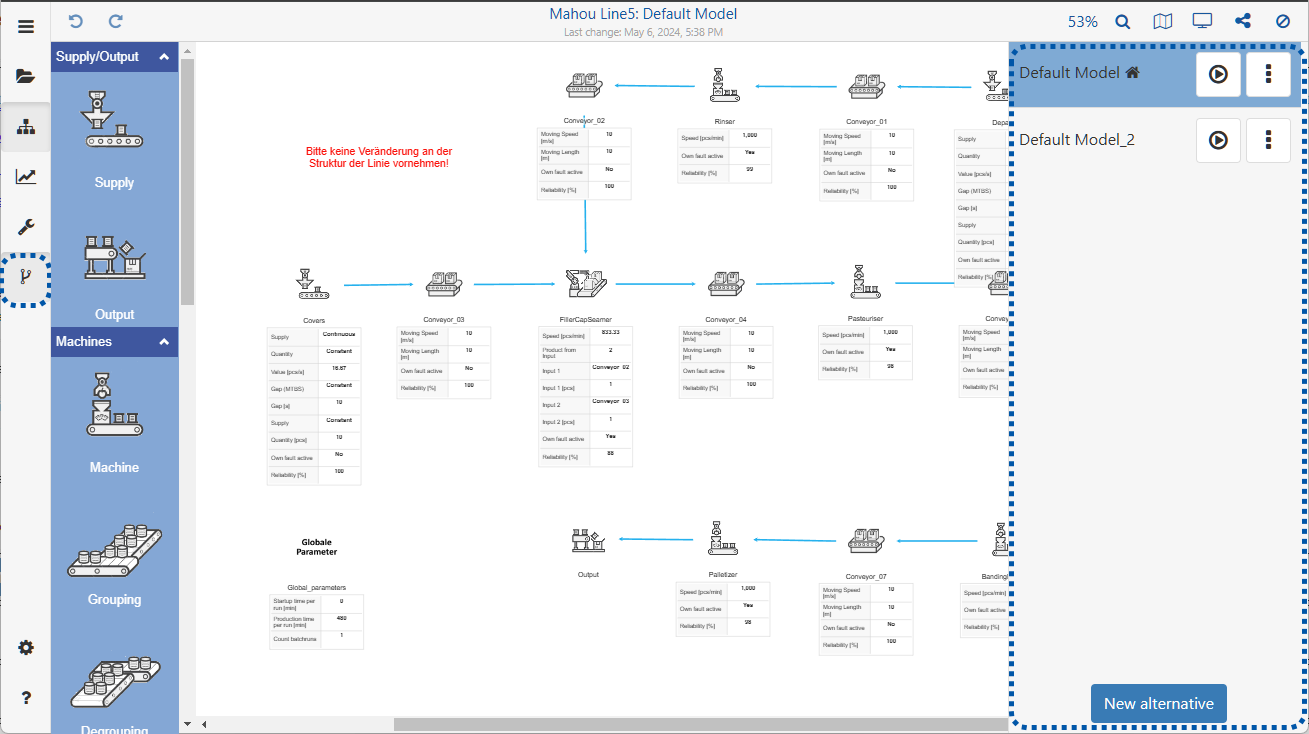Collapse the Supply/Output palette section
1309x734 pixels.
[163, 57]
